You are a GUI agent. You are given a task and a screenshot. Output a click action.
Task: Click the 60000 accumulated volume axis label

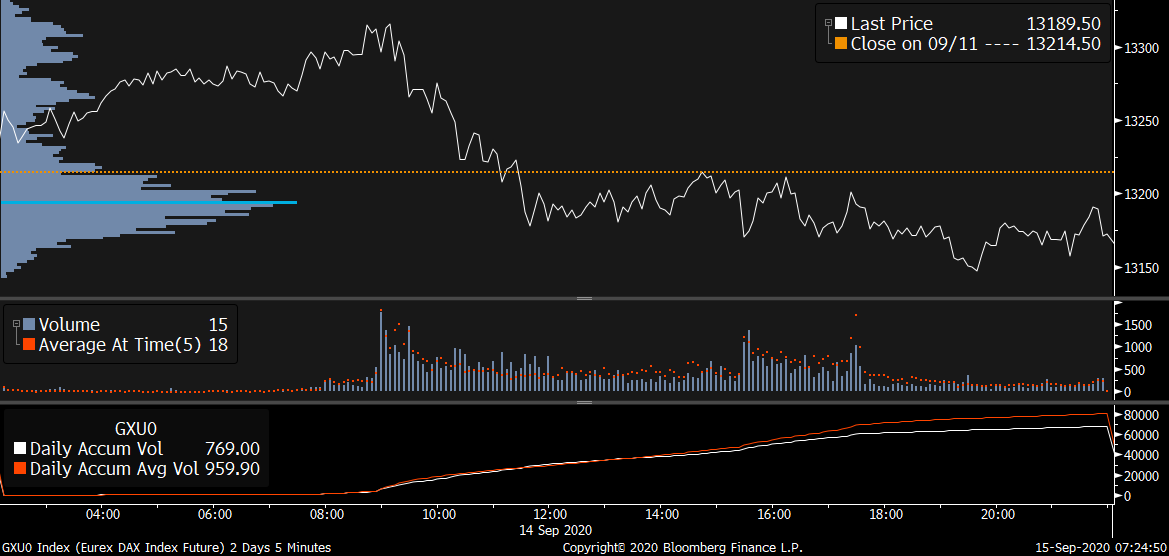pos(1141,435)
